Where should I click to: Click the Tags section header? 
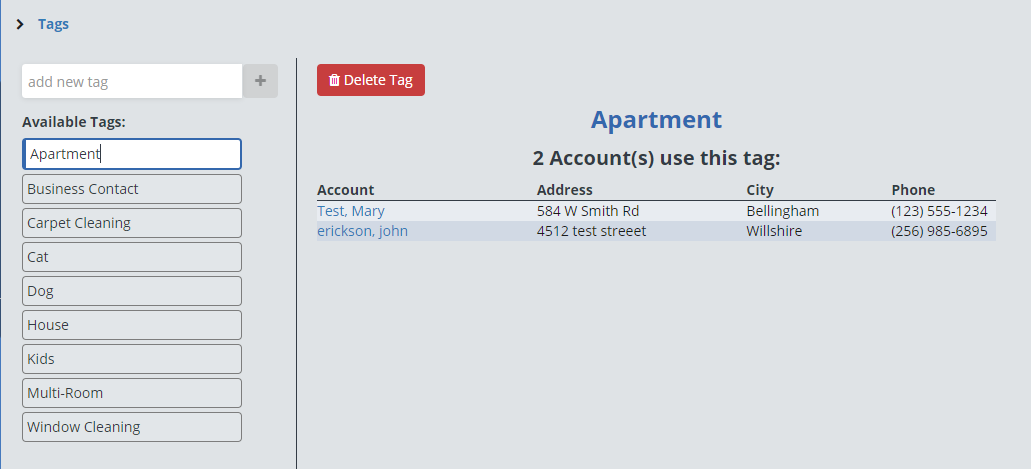click(x=53, y=24)
